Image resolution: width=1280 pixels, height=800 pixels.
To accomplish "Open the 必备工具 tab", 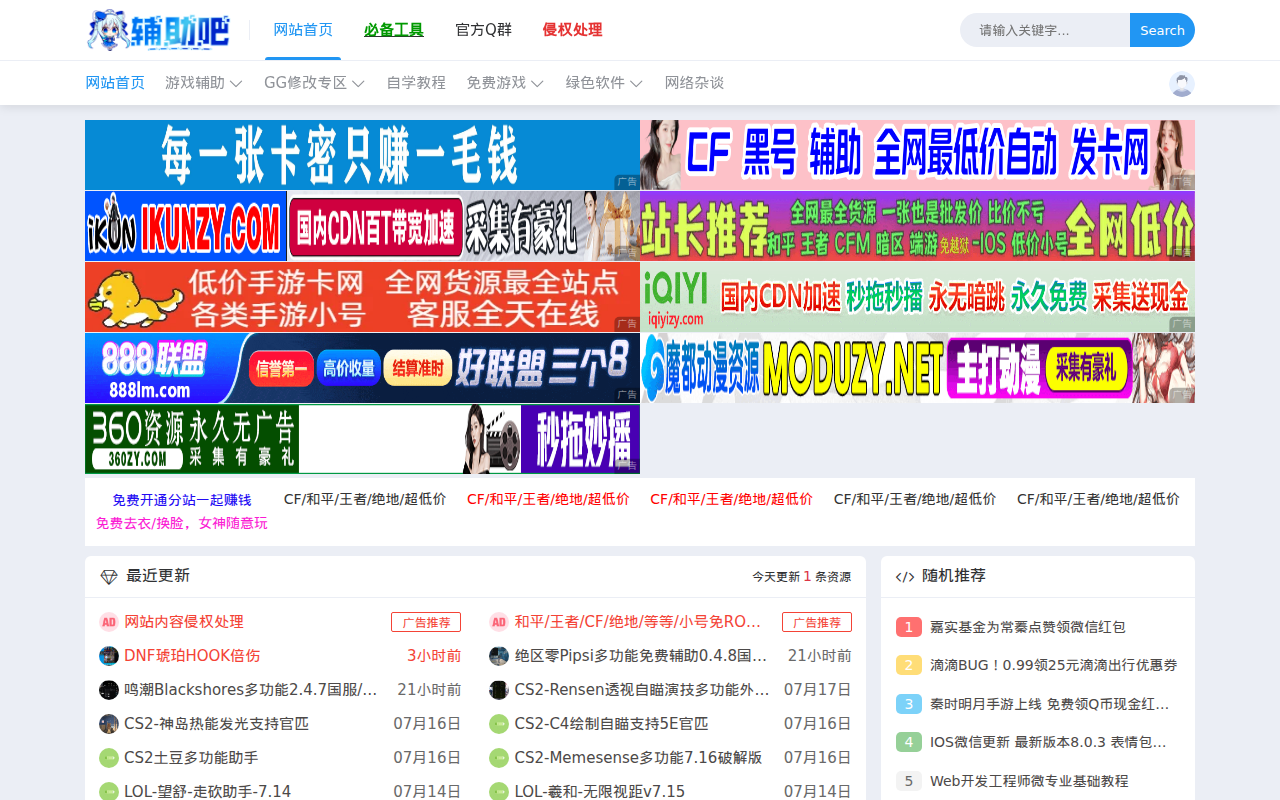I will click(x=393, y=30).
